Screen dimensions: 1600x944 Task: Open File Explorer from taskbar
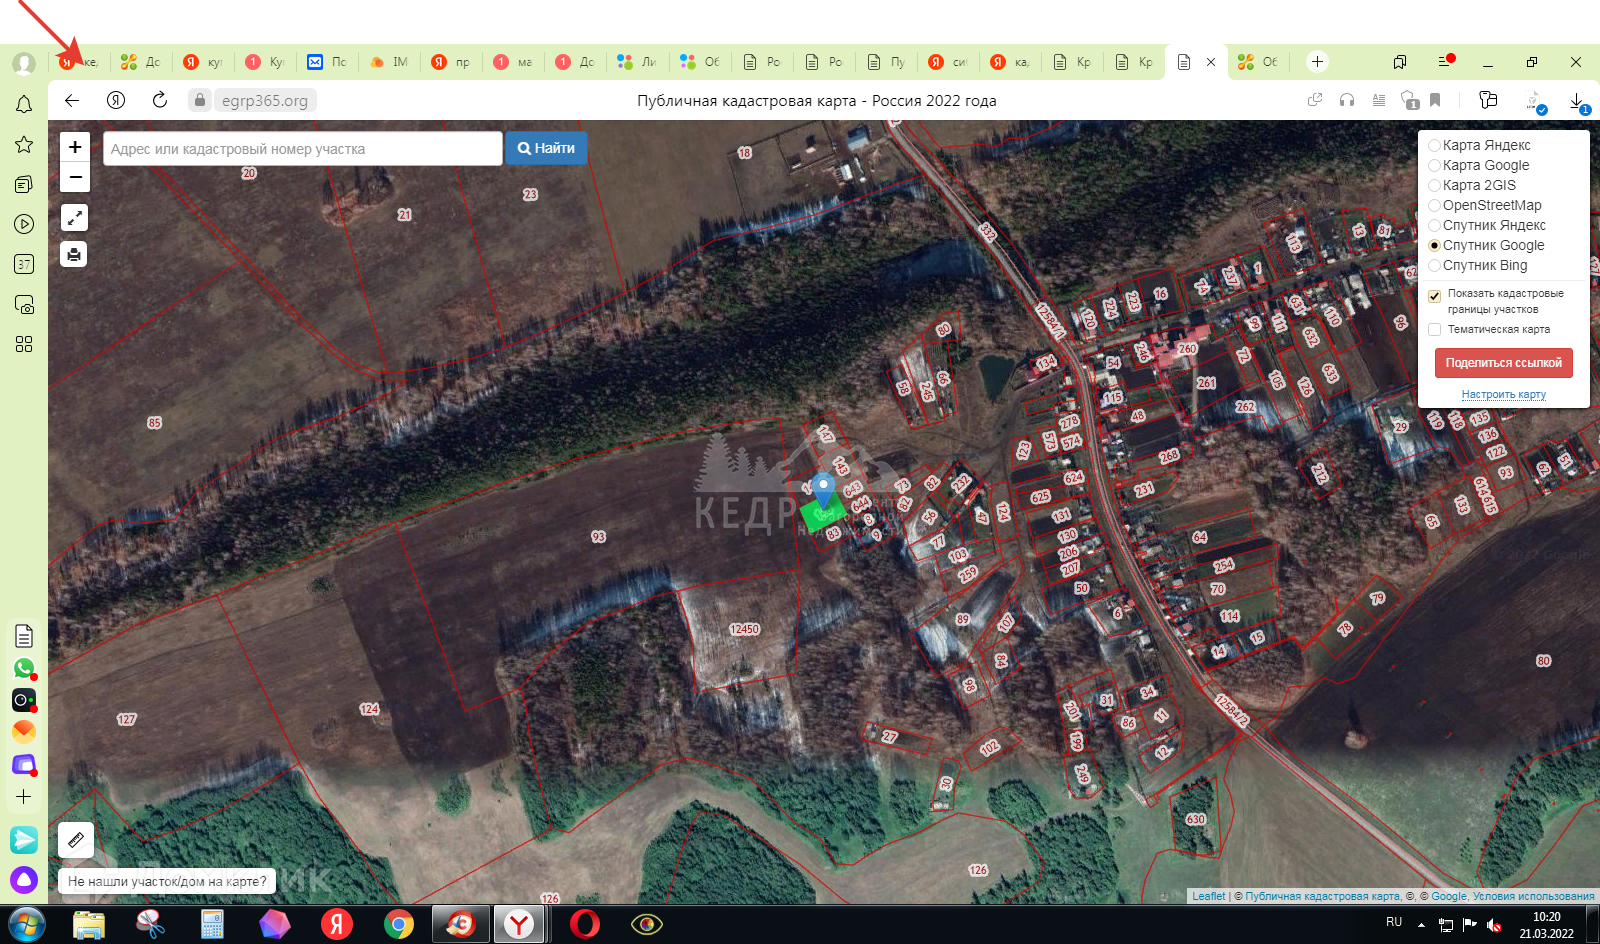89,924
